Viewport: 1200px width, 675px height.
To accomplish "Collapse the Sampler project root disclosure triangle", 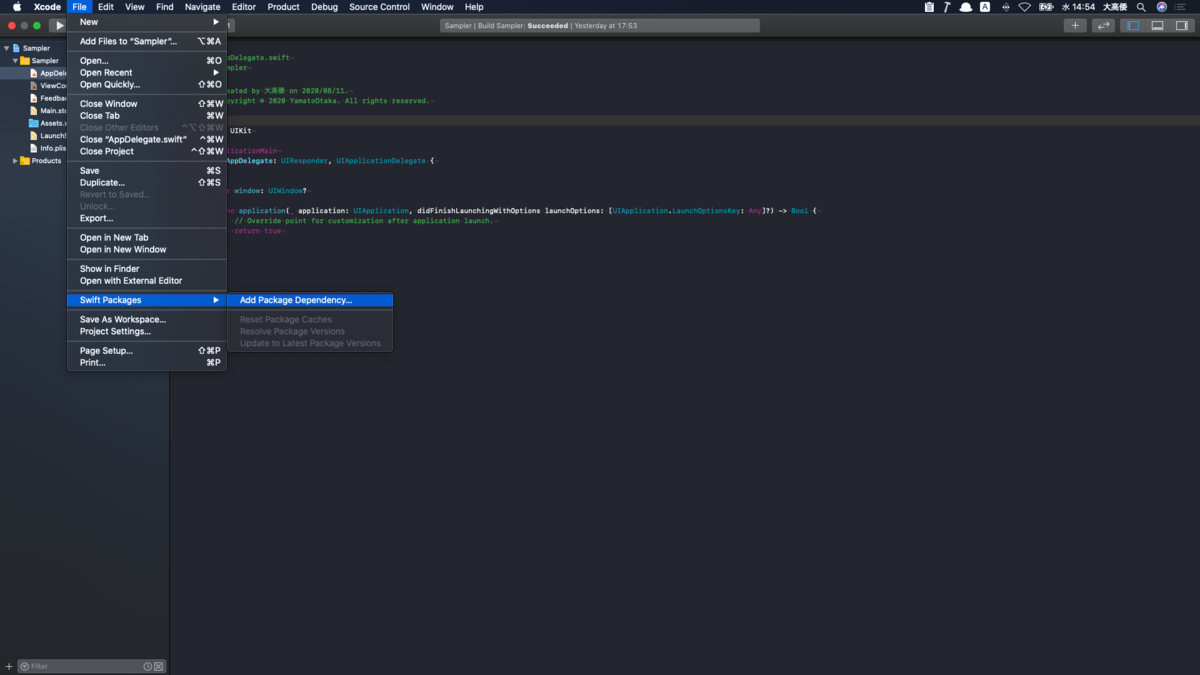I will [6, 48].
